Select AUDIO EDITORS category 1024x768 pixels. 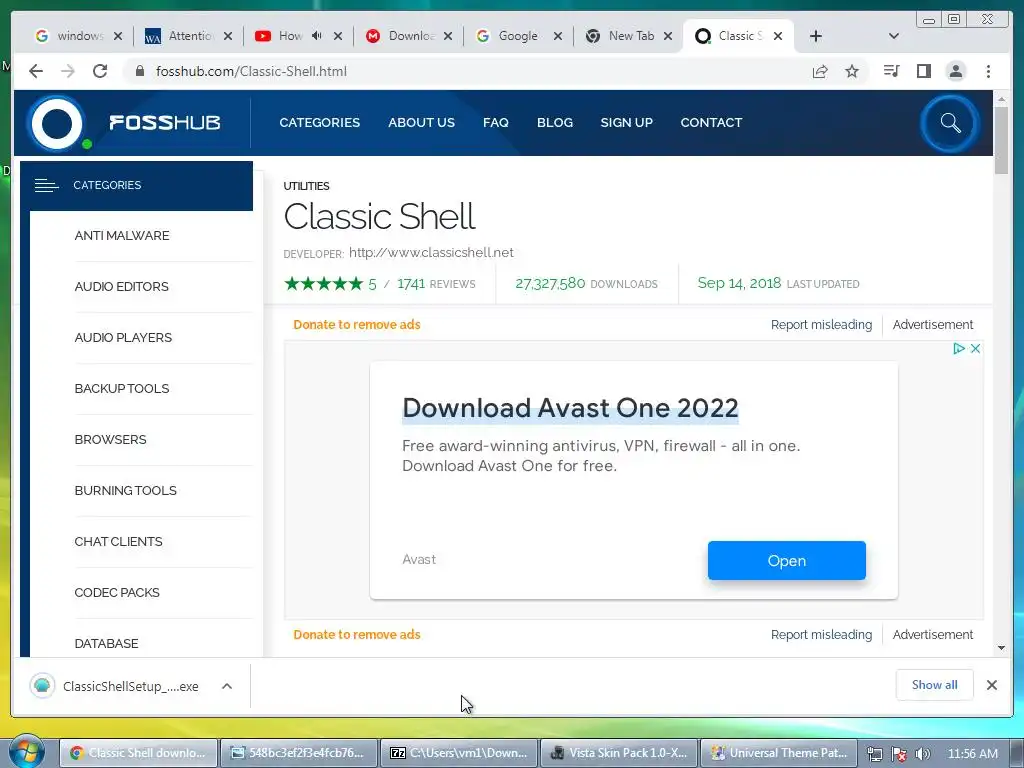[x=121, y=287]
